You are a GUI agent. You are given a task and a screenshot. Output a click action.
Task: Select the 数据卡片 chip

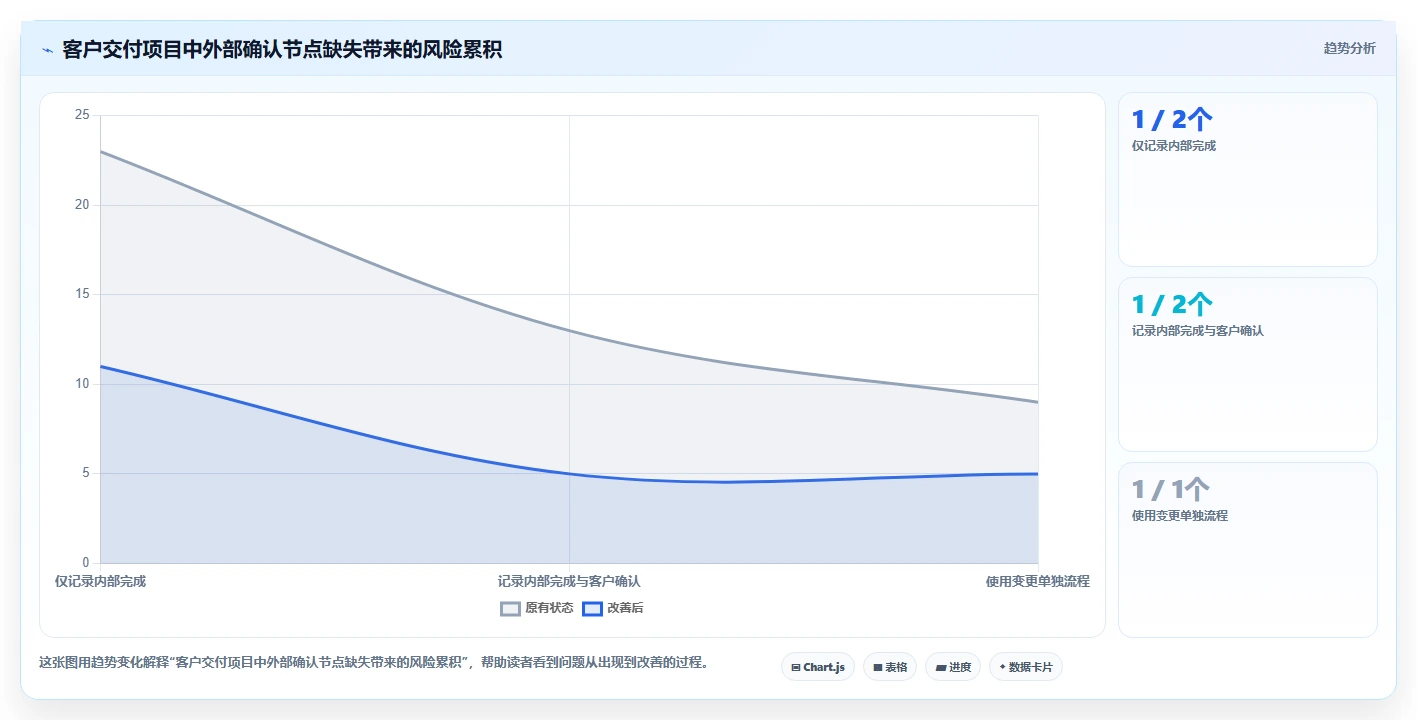[1026, 667]
